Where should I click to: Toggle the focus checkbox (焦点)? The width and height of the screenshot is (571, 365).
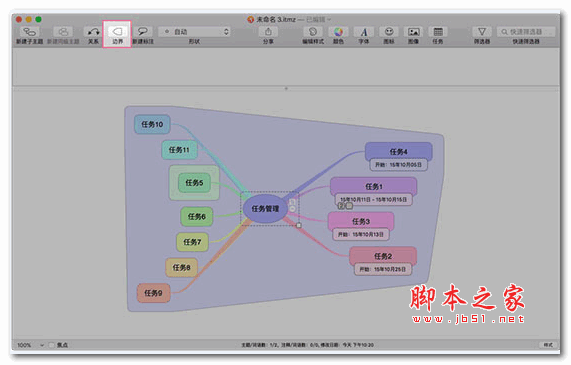[x=51, y=345]
